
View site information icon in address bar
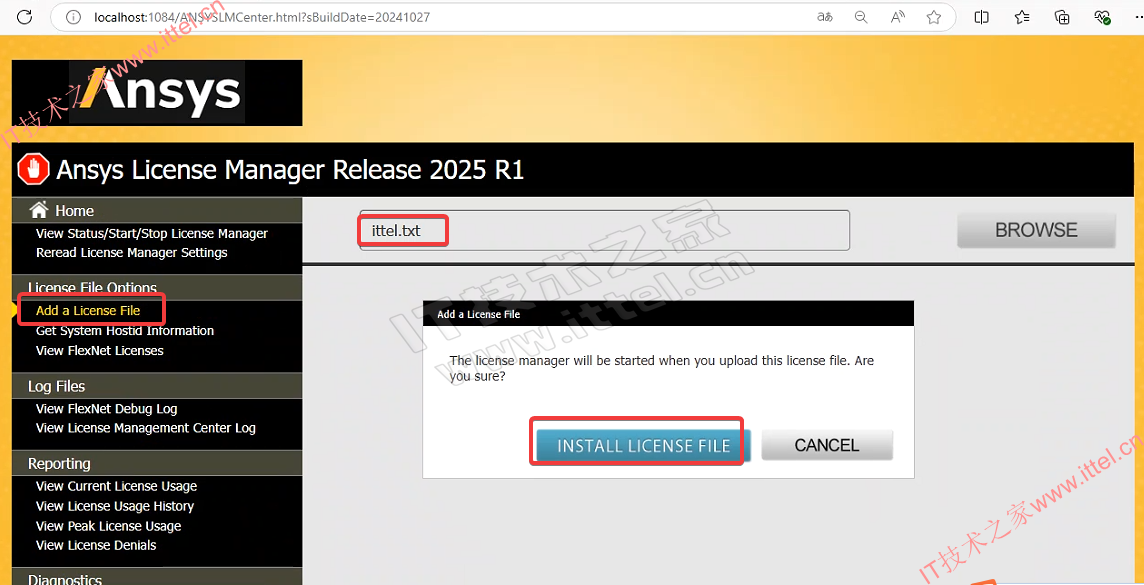pos(73,17)
